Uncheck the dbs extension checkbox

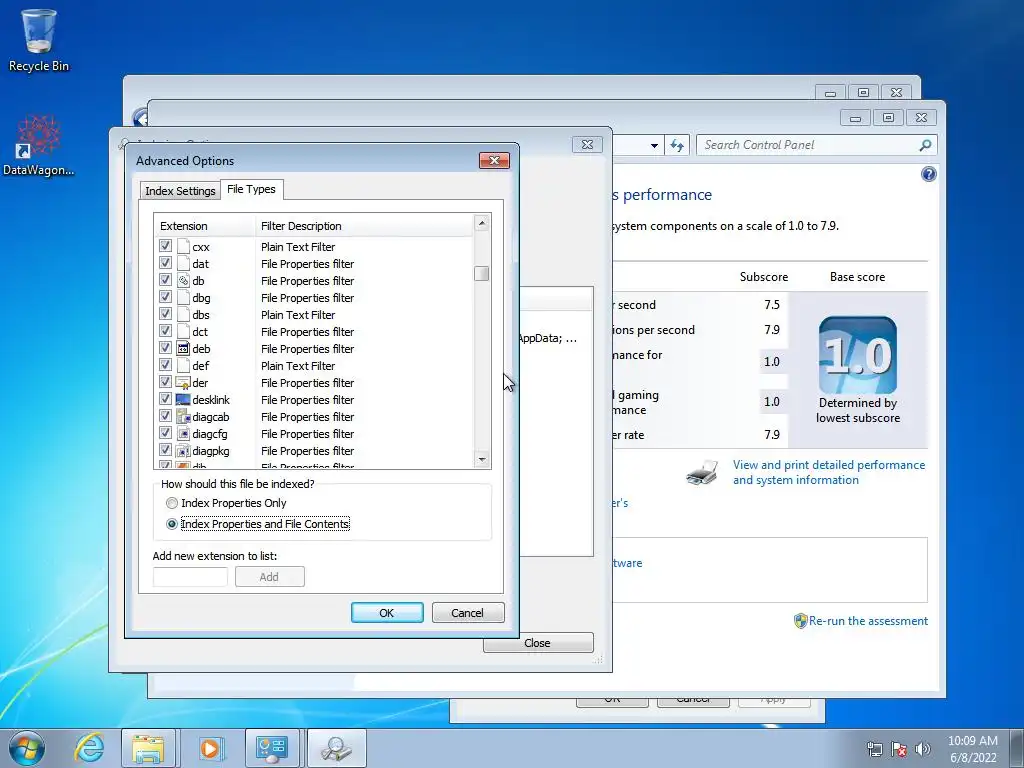[165, 314]
